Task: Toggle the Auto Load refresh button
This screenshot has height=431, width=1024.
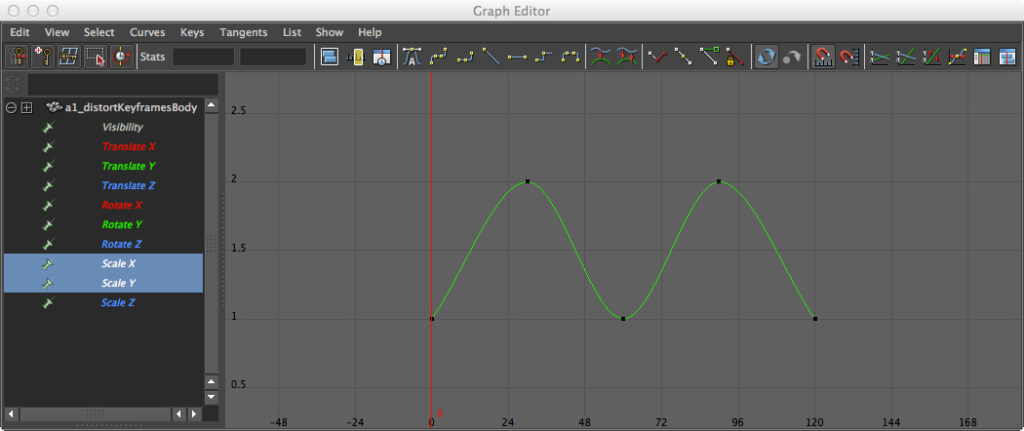Action: [x=765, y=57]
